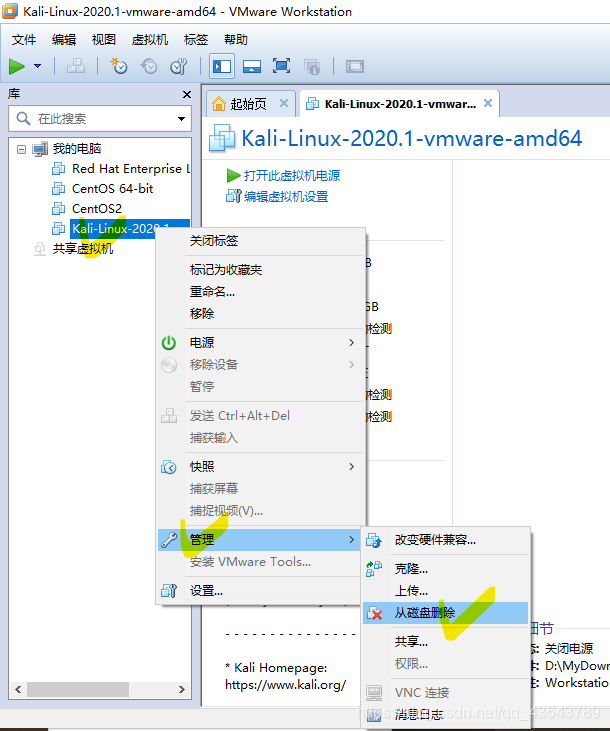Screen dimensions: 610x731
Task: Open the 标签 menu
Action: (196, 40)
